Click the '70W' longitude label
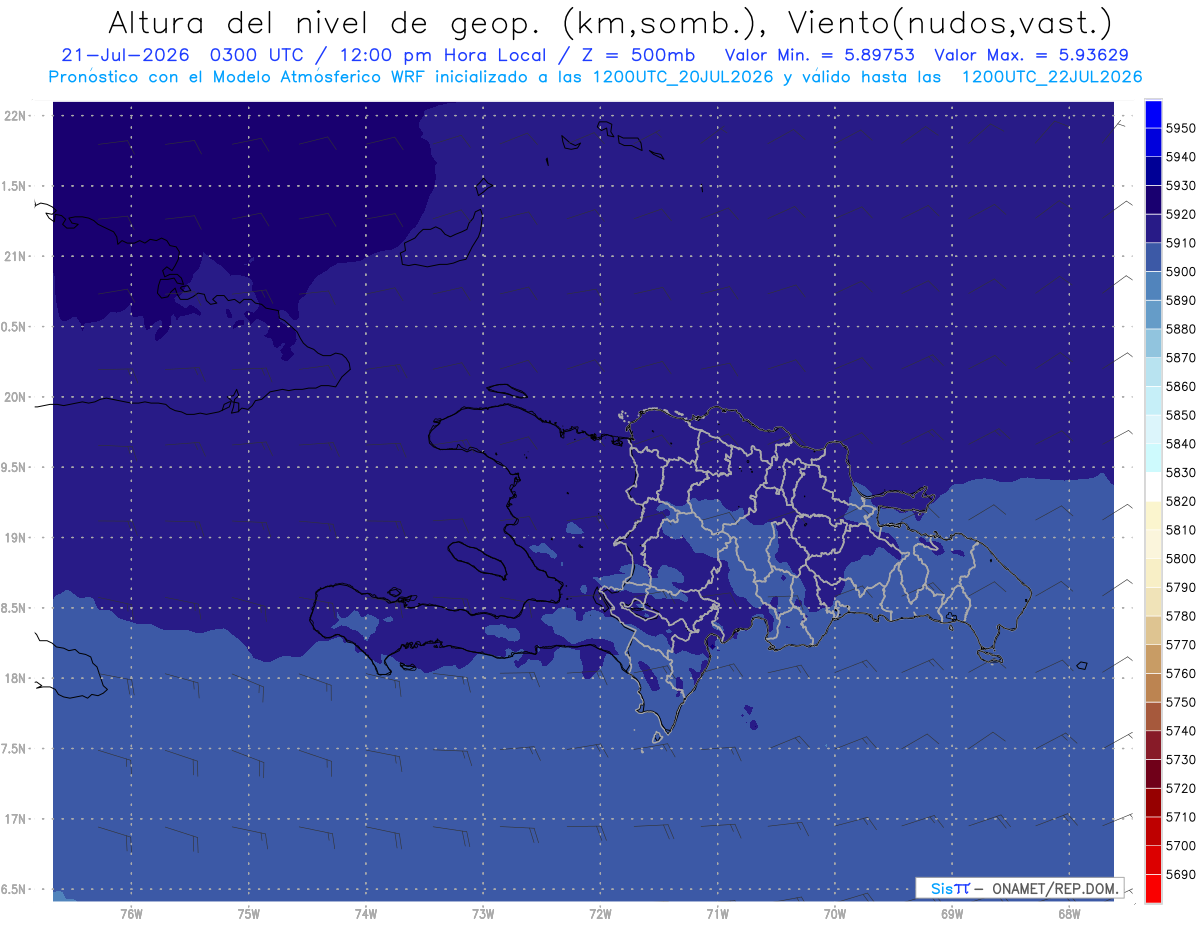Screen dimensions: 1200x927 click(835, 913)
